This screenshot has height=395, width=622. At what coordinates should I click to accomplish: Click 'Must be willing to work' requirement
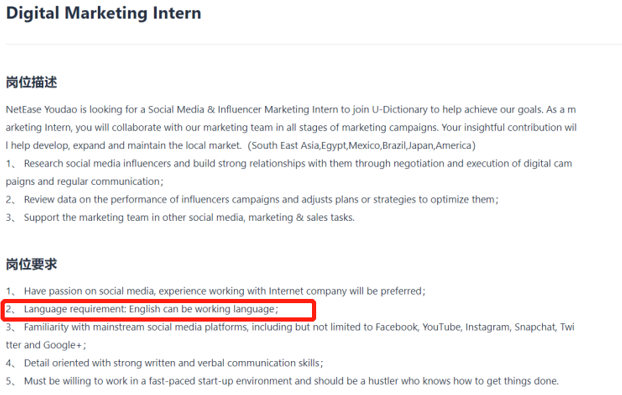pos(282,381)
